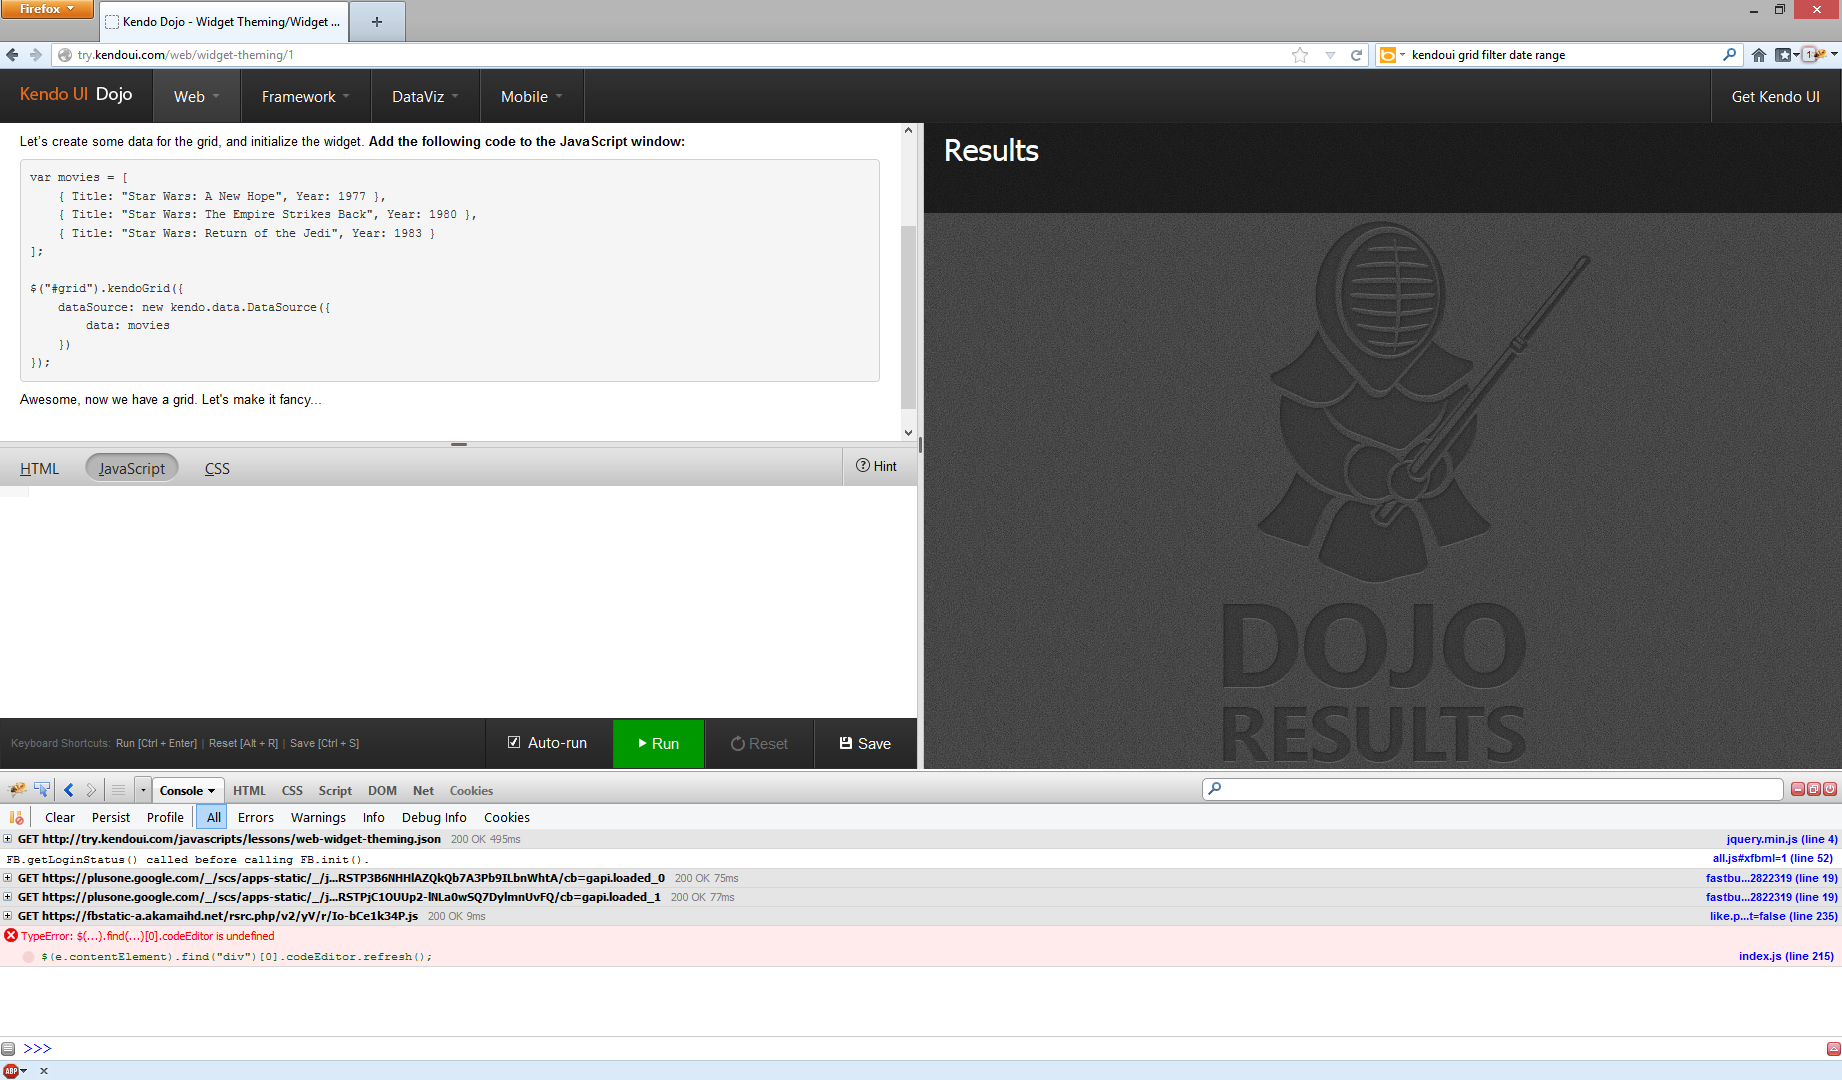This screenshot has height=1080, width=1842.
Task: Navigate back in browser history
Action: click(x=12, y=55)
